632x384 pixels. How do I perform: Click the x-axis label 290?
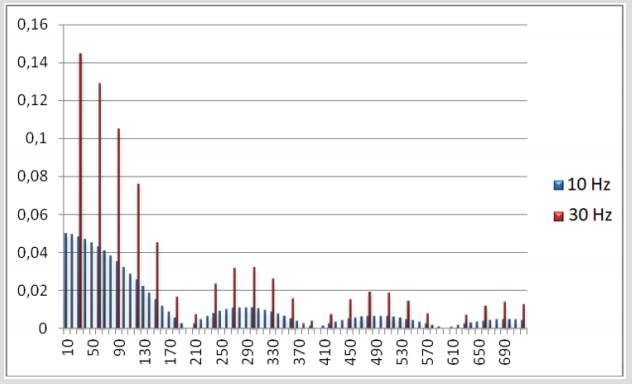click(x=248, y=351)
